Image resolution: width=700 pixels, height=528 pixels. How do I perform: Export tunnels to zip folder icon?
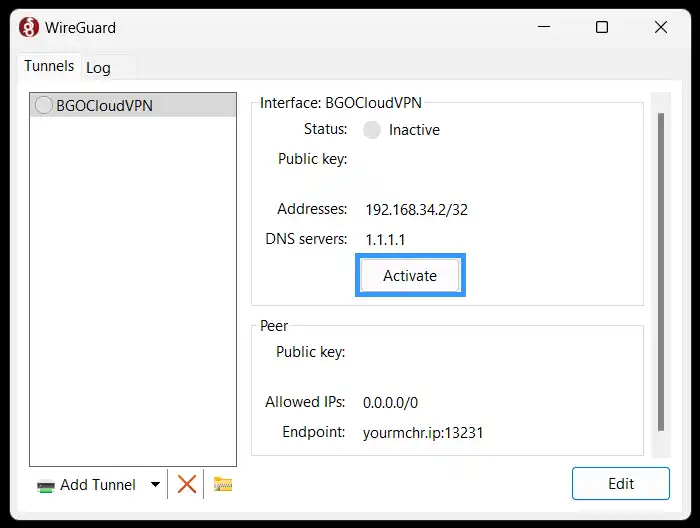tap(223, 484)
